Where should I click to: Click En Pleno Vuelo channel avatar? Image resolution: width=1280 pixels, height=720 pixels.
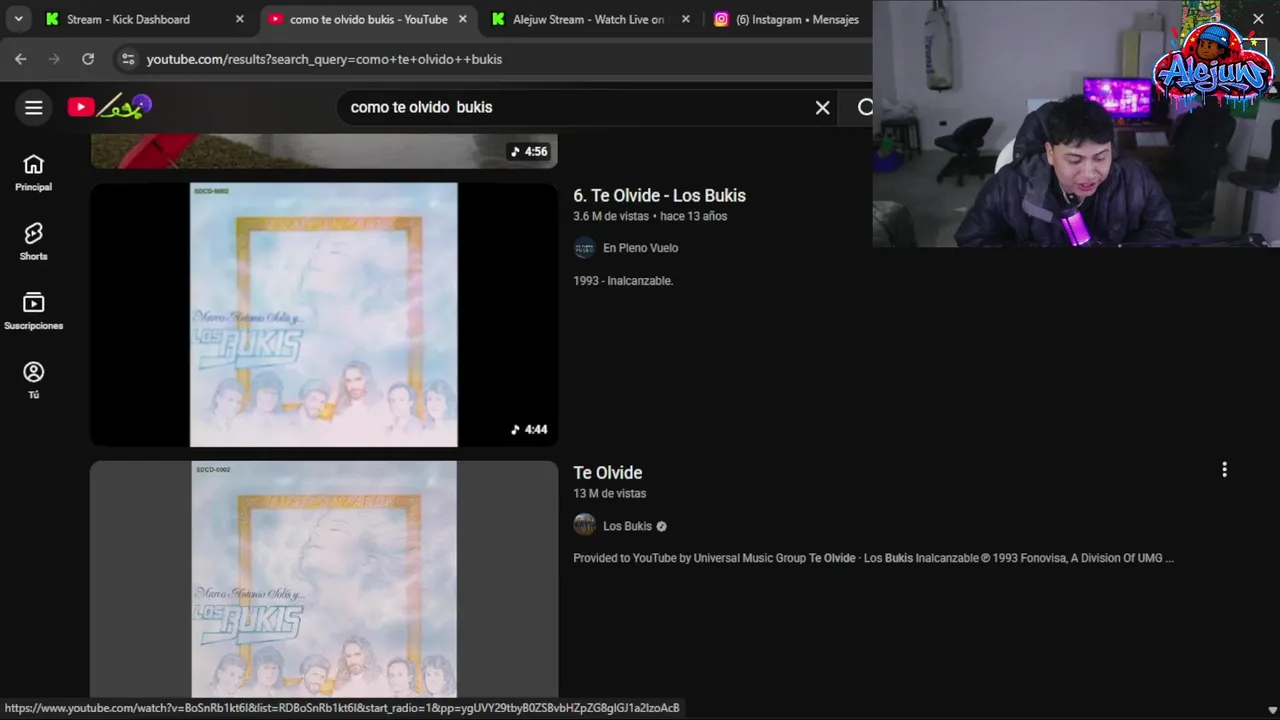tap(584, 248)
